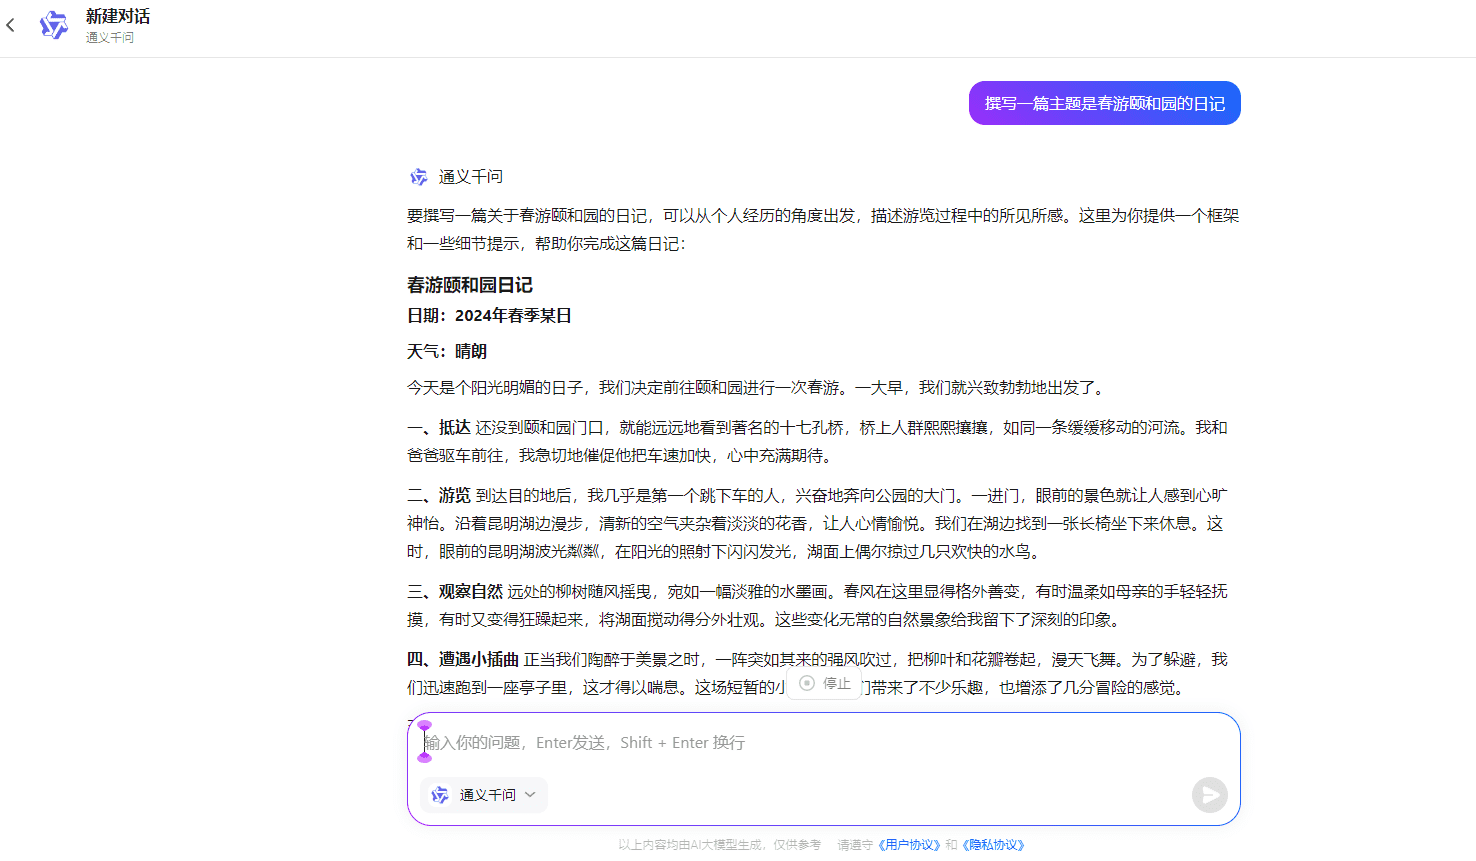Open the 通义千问 model selector dropdown

coord(485,795)
